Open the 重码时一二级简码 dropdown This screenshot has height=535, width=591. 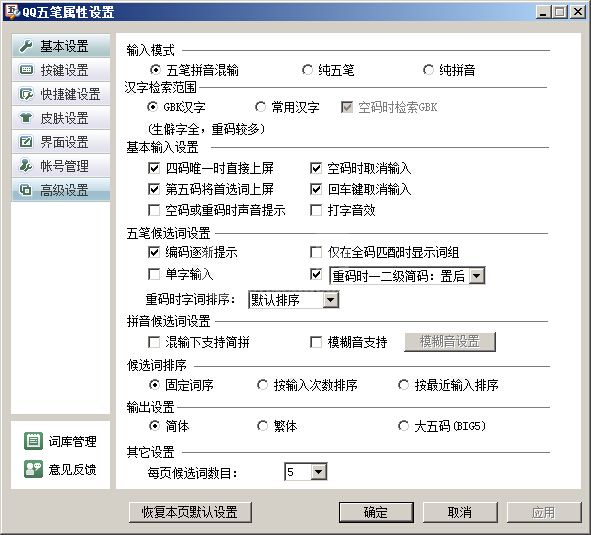[x=477, y=276]
